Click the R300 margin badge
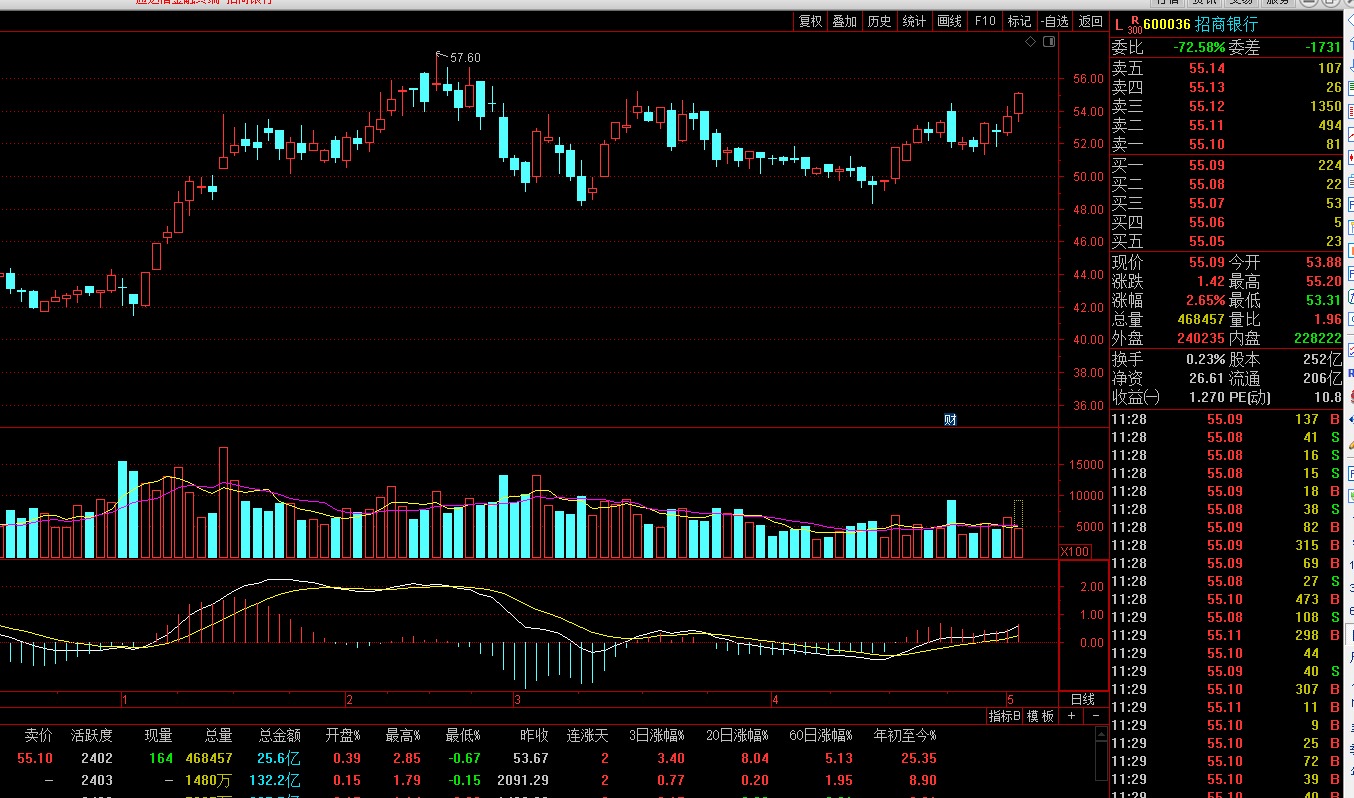Image resolution: width=1354 pixels, height=798 pixels. click(1134, 24)
